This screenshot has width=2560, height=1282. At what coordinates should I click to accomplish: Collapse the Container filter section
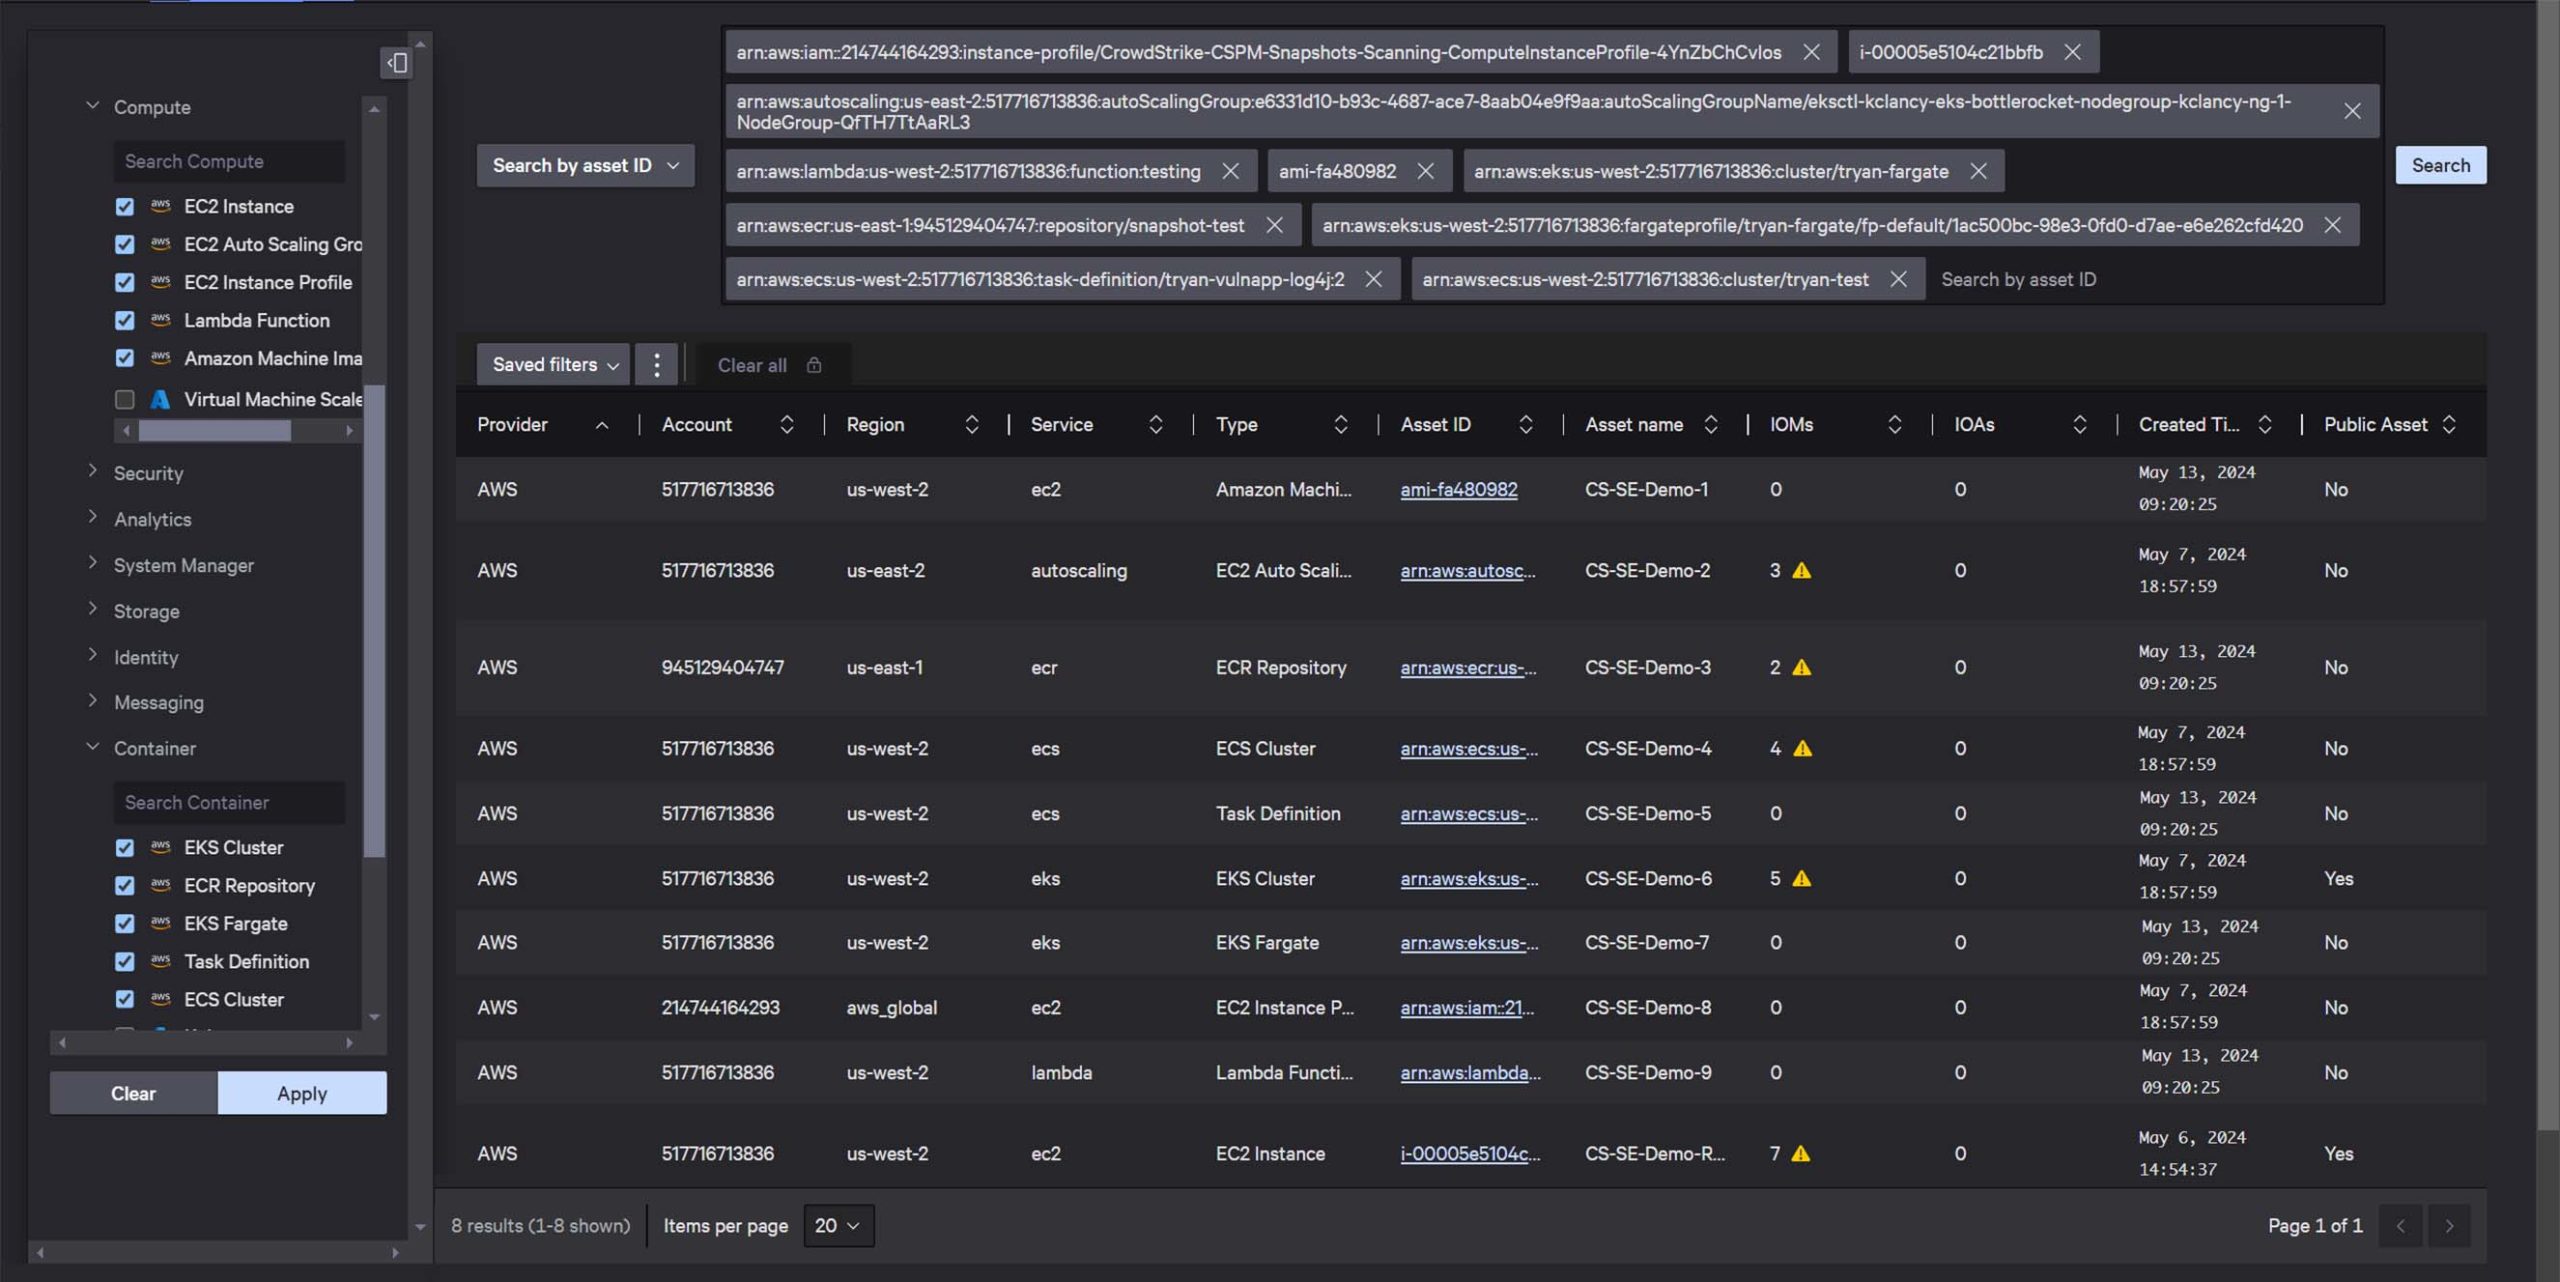click(x=93, y=747)
